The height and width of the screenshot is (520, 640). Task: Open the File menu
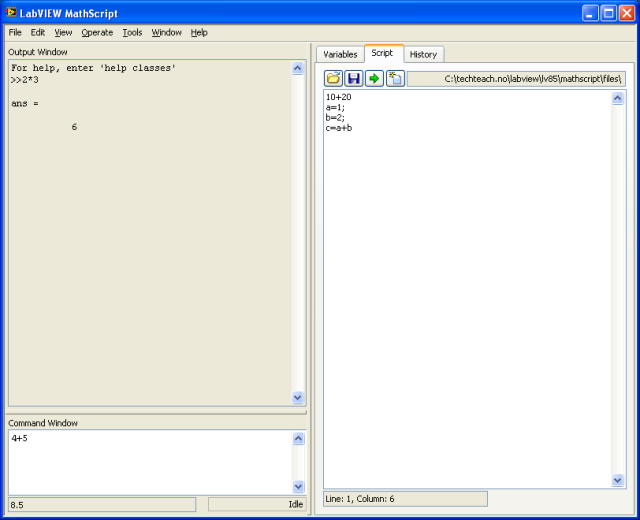[x=15, y=33]
